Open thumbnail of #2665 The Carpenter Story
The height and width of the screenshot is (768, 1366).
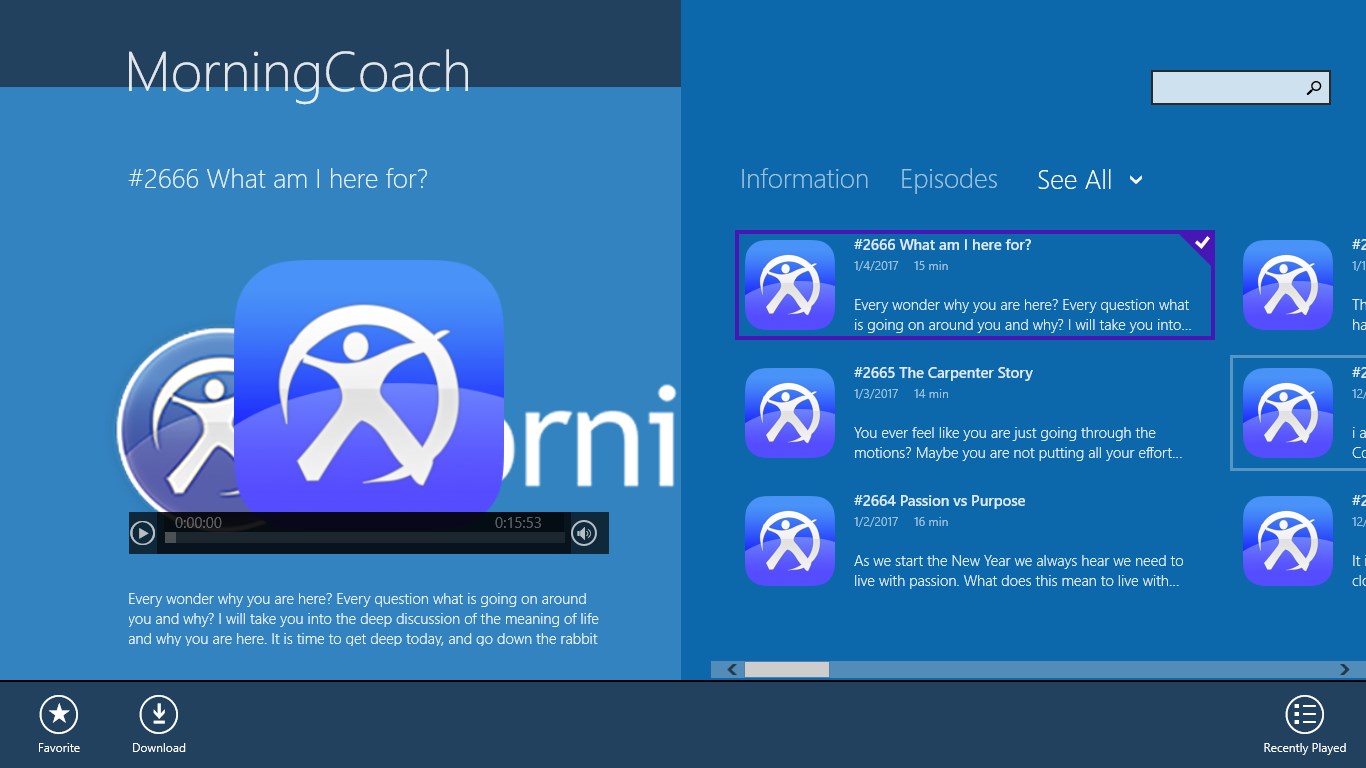tap(790, 413)
